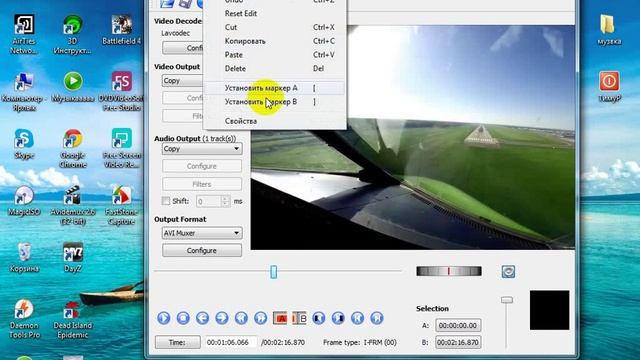Open Google Chrome desktop shortcut
The image size is (640, 360).
pos(73,148)
